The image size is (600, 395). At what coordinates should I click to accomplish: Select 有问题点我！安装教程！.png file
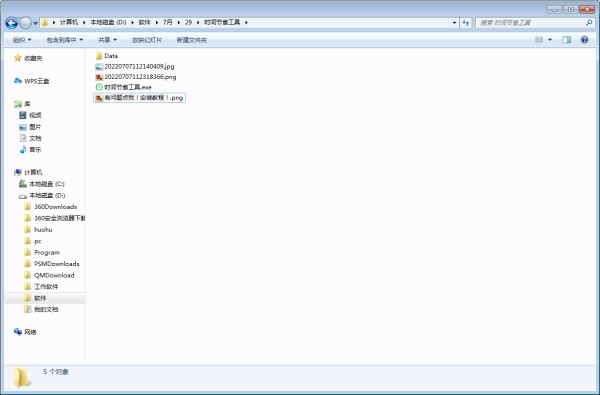[139, 98]
